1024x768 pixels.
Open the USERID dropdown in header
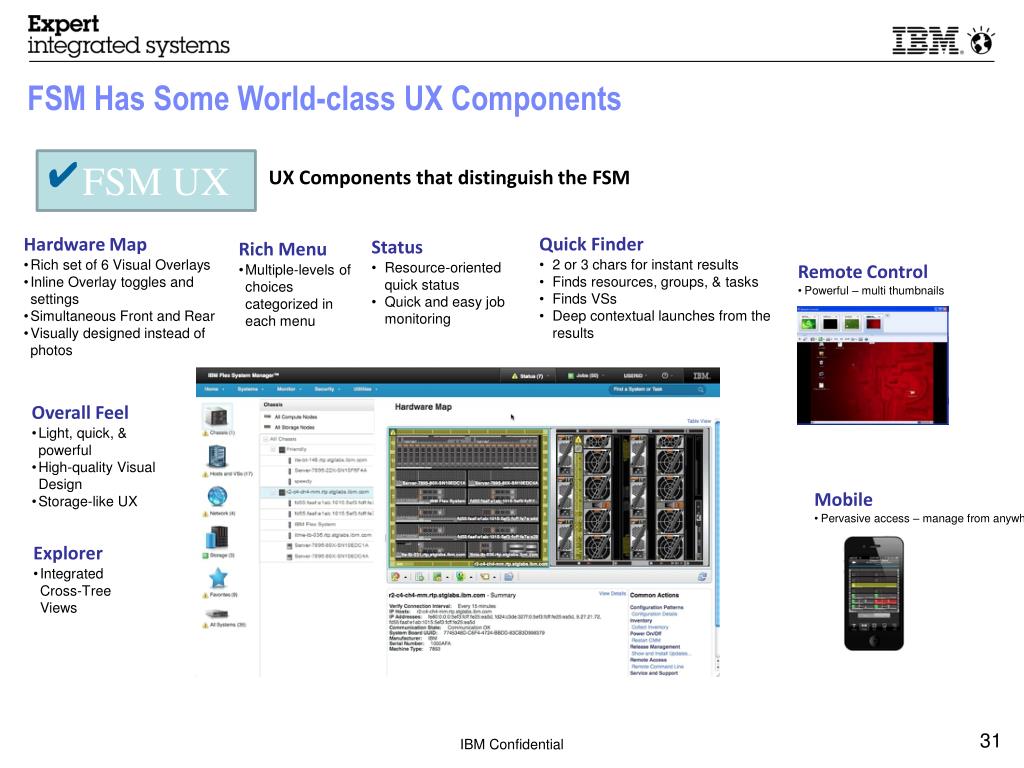[x=635, y=376]
